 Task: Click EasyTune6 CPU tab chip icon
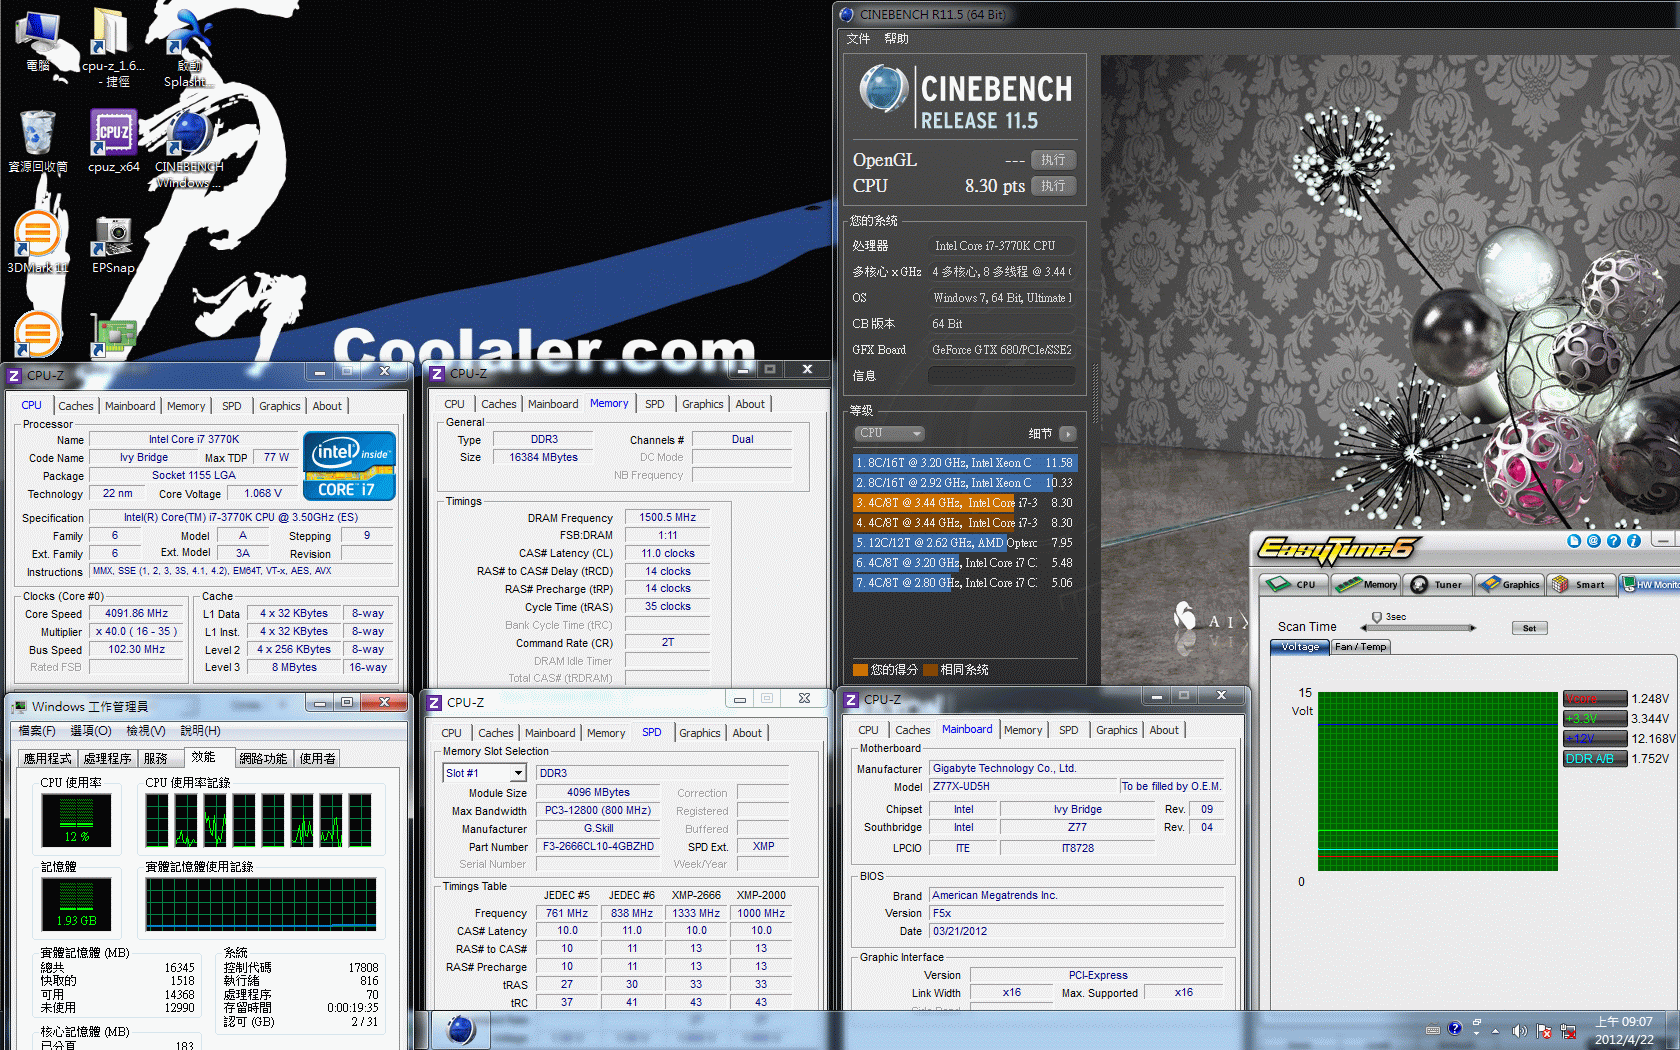1277,584
